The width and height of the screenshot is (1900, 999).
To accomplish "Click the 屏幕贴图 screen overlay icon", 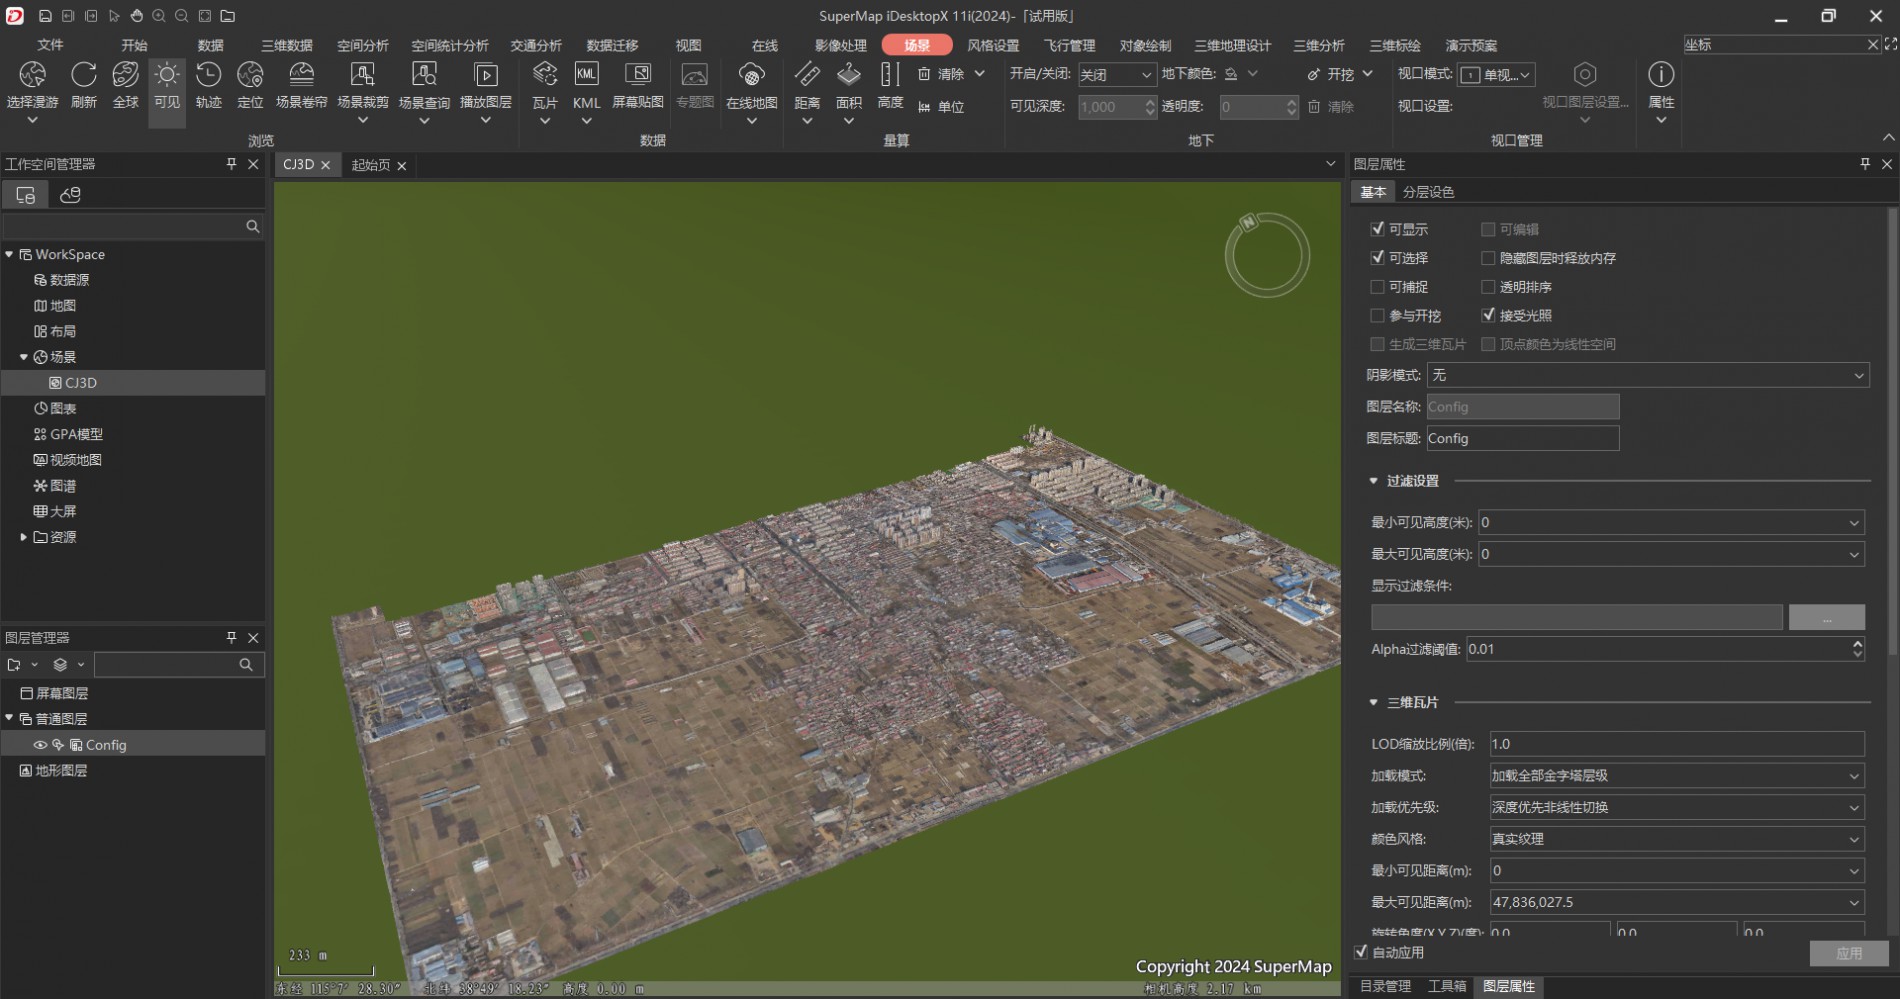I will coord(638,85).
